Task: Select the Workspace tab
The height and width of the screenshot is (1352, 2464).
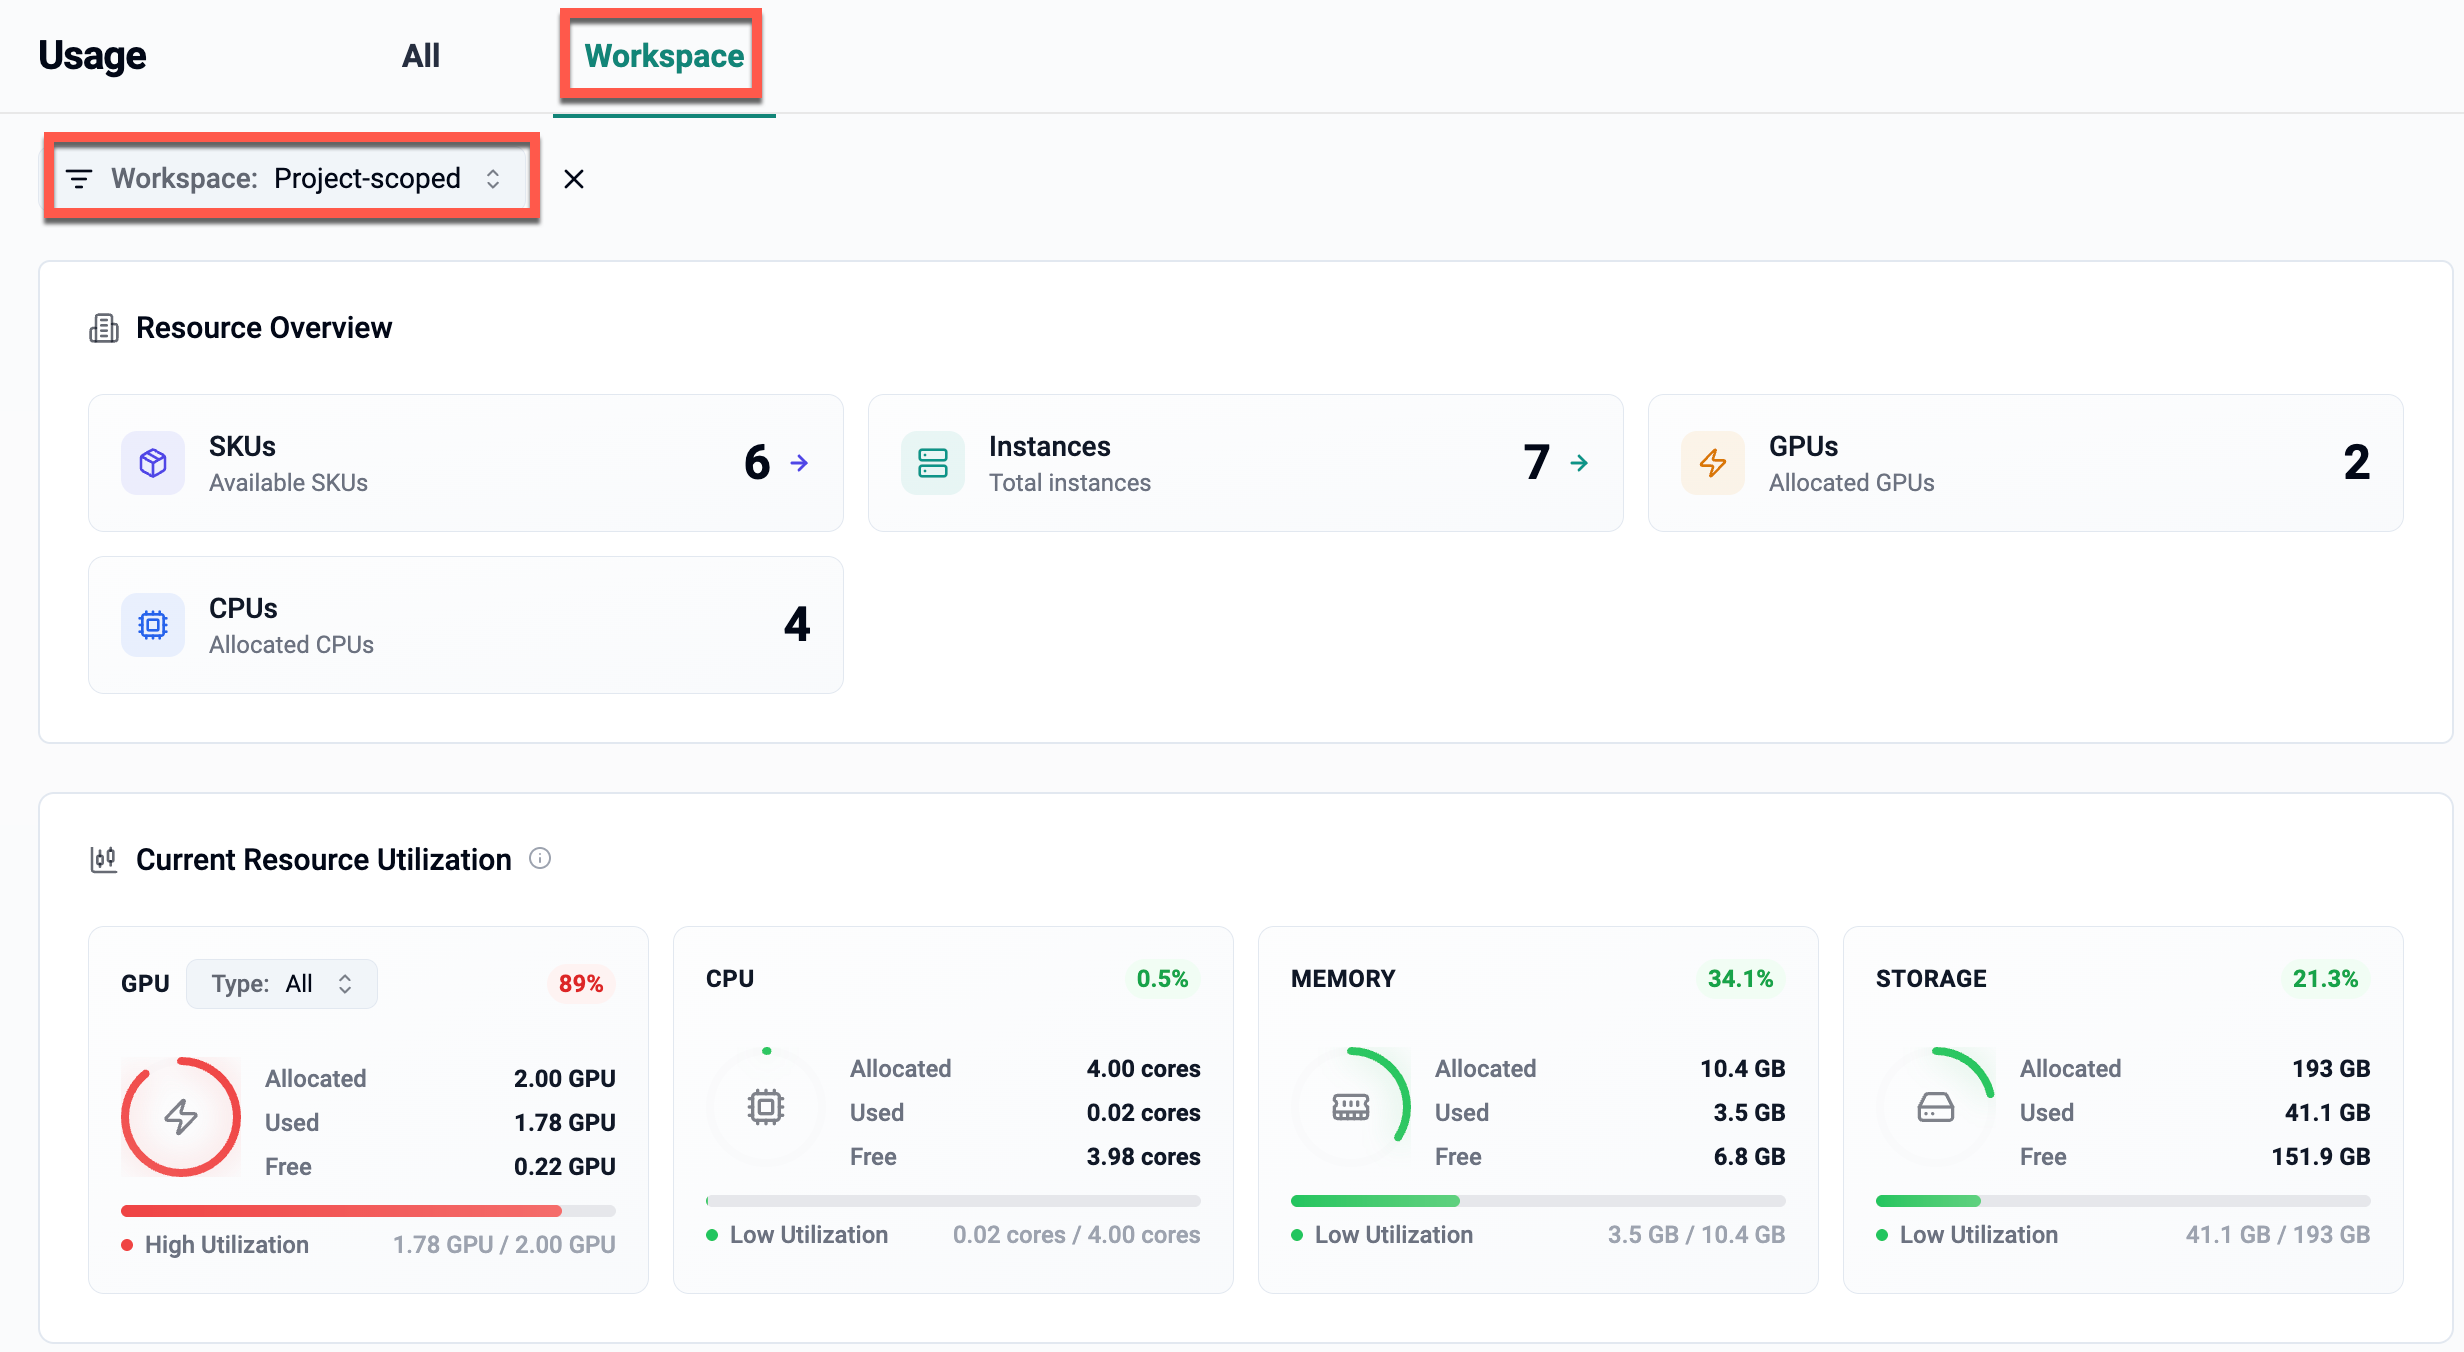Action: coord(663,56)
